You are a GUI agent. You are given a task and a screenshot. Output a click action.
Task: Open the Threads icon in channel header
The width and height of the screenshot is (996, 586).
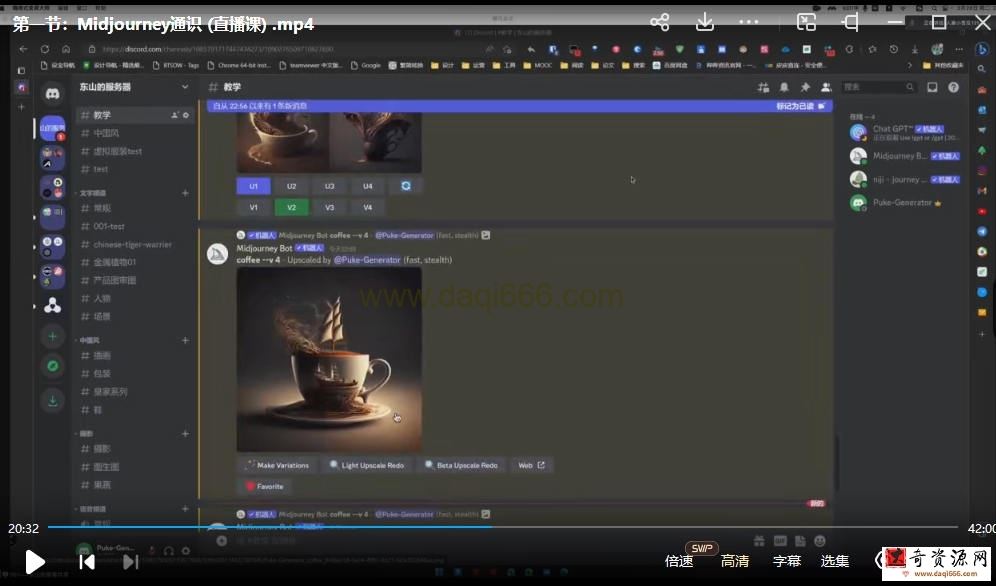(x=764, y=87)
